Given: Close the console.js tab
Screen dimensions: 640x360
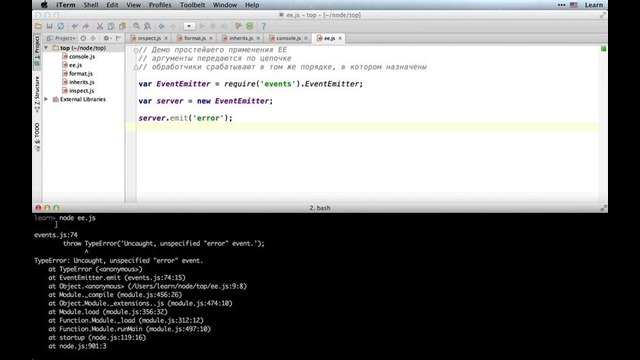Looking at the screenshot, I should pyautogui.click(x=306, y=38).
